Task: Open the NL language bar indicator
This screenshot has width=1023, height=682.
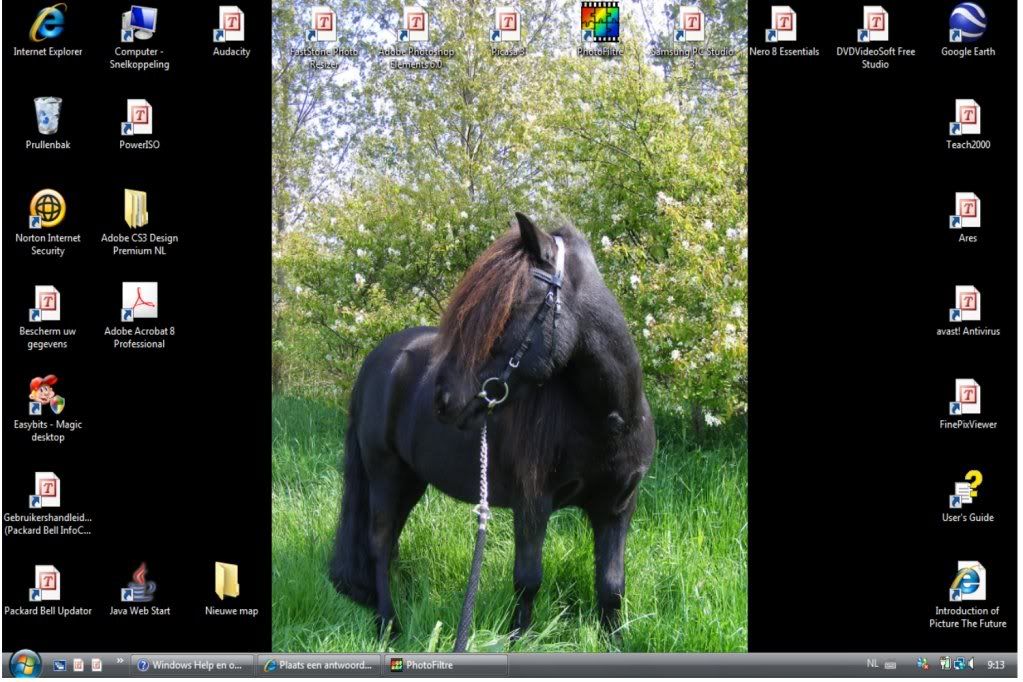Action: click(x=873, y=664)
